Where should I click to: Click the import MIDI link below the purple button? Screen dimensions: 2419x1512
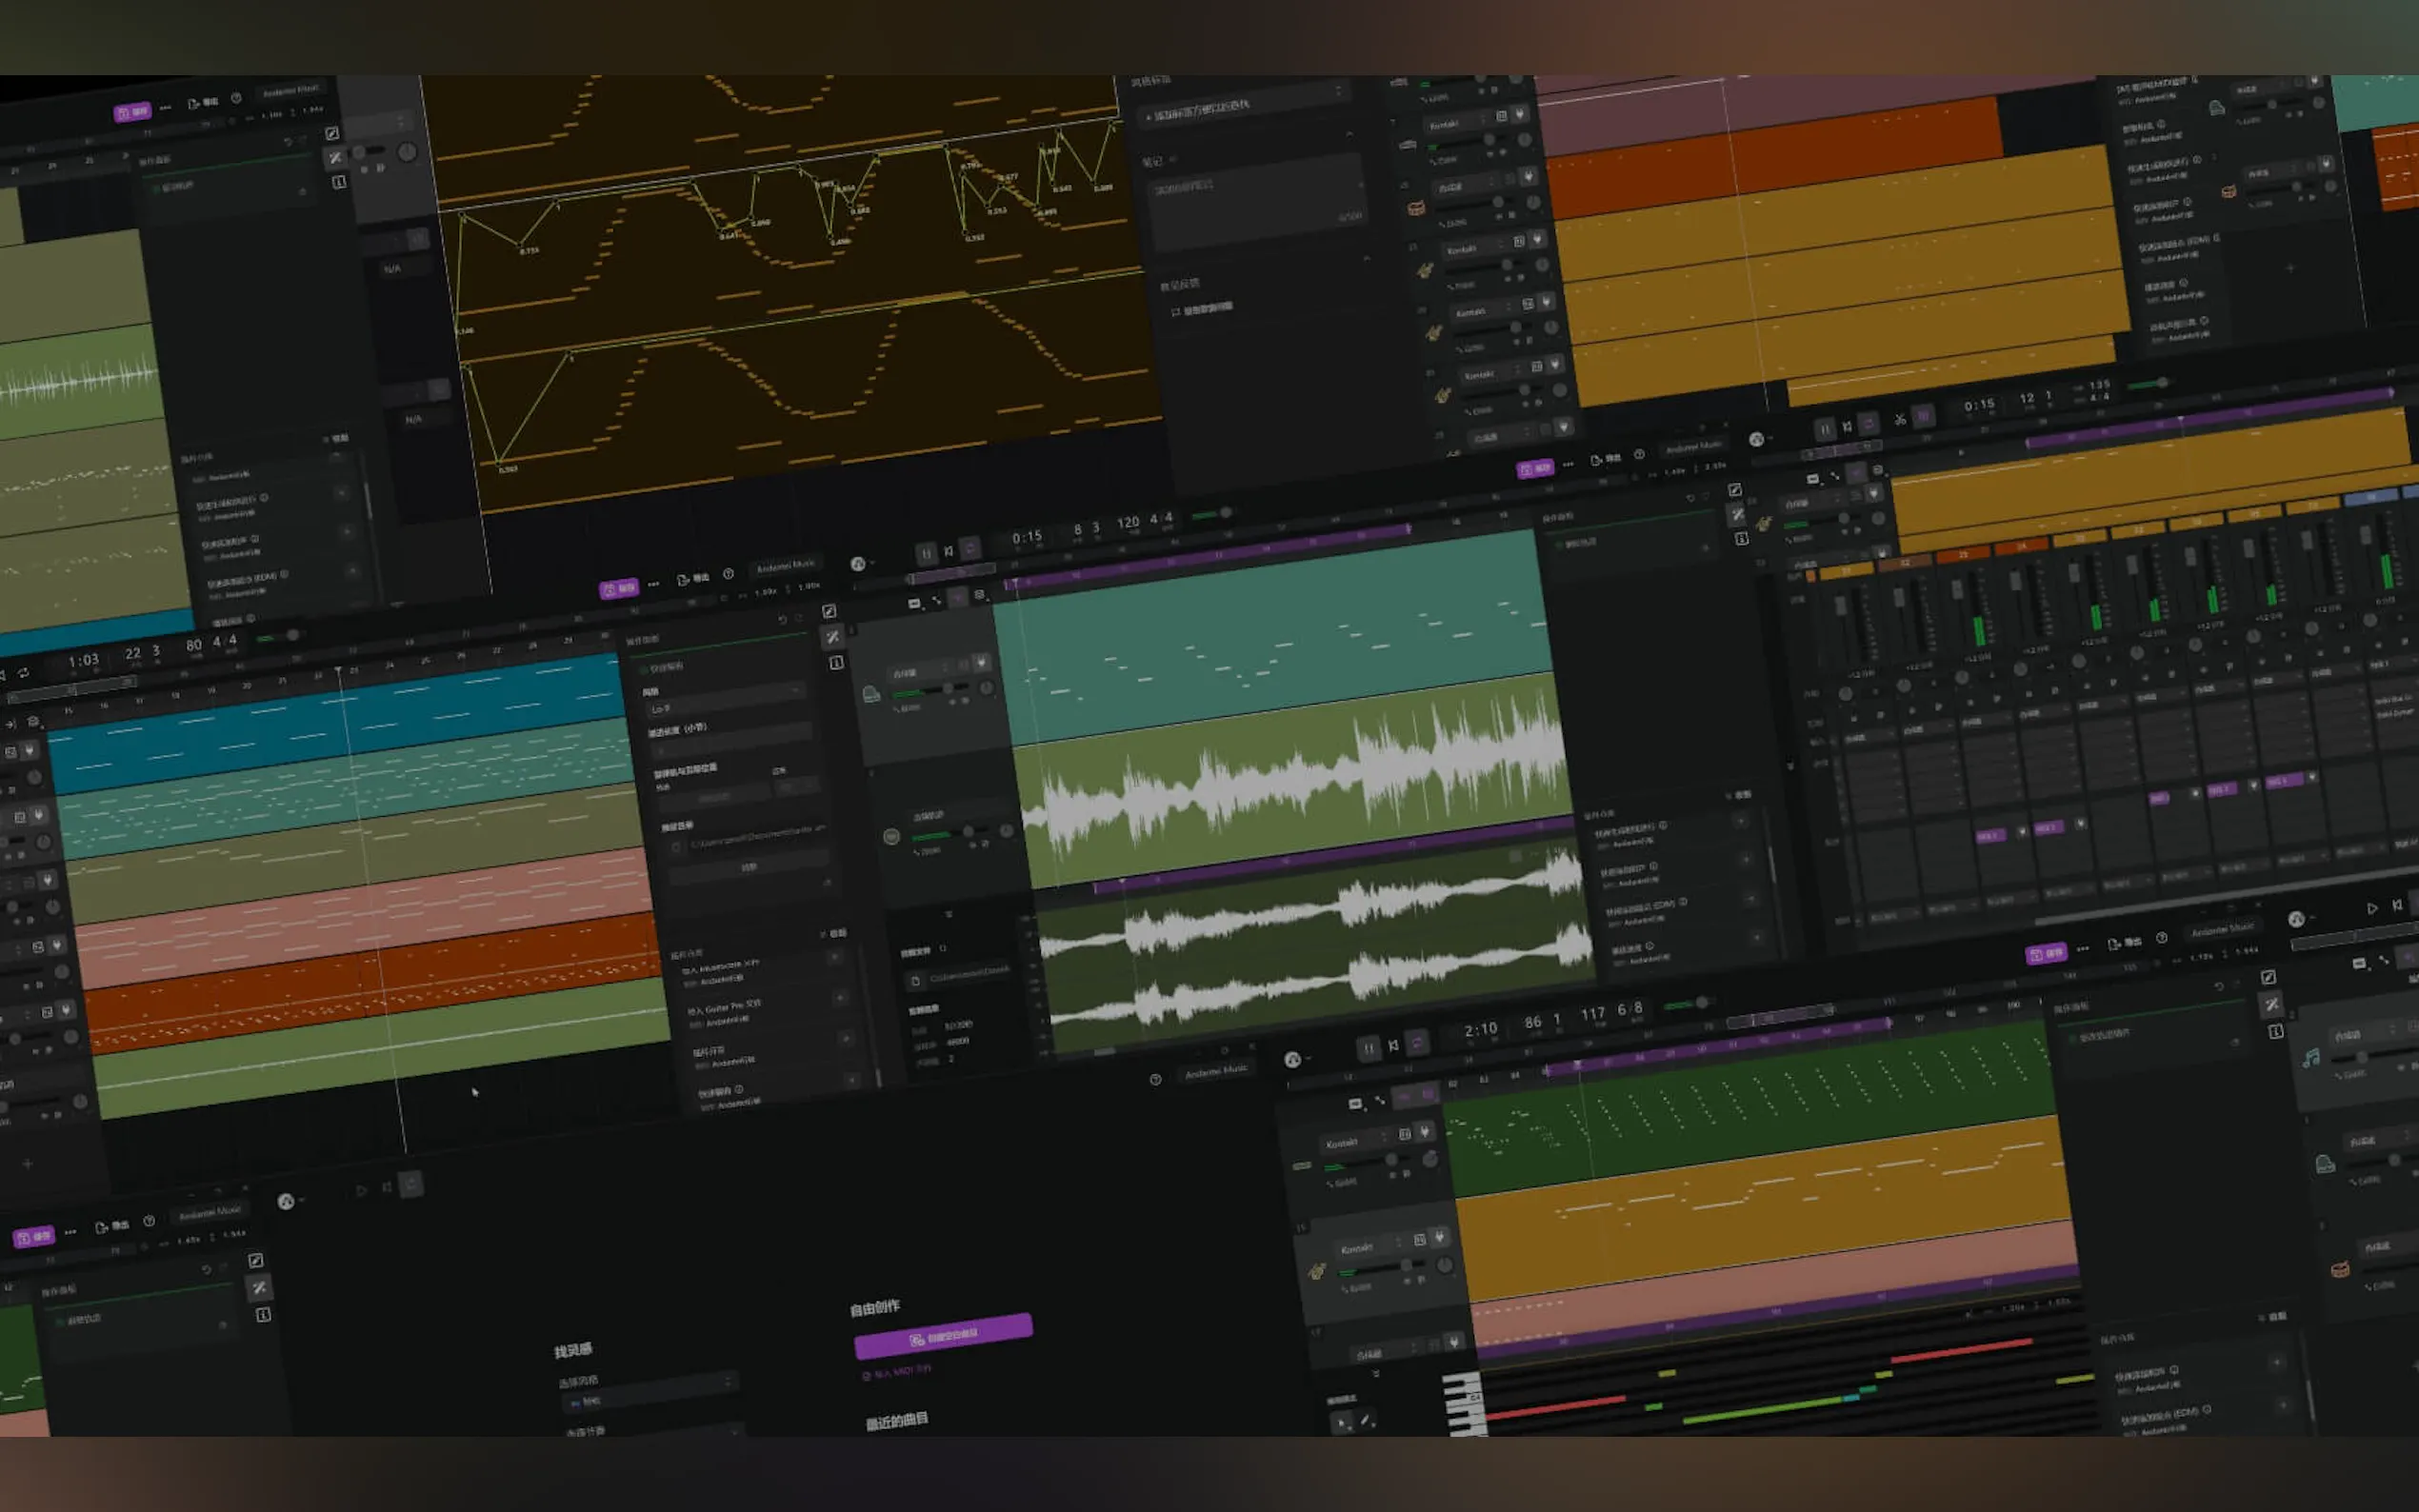click(897, 1372)
